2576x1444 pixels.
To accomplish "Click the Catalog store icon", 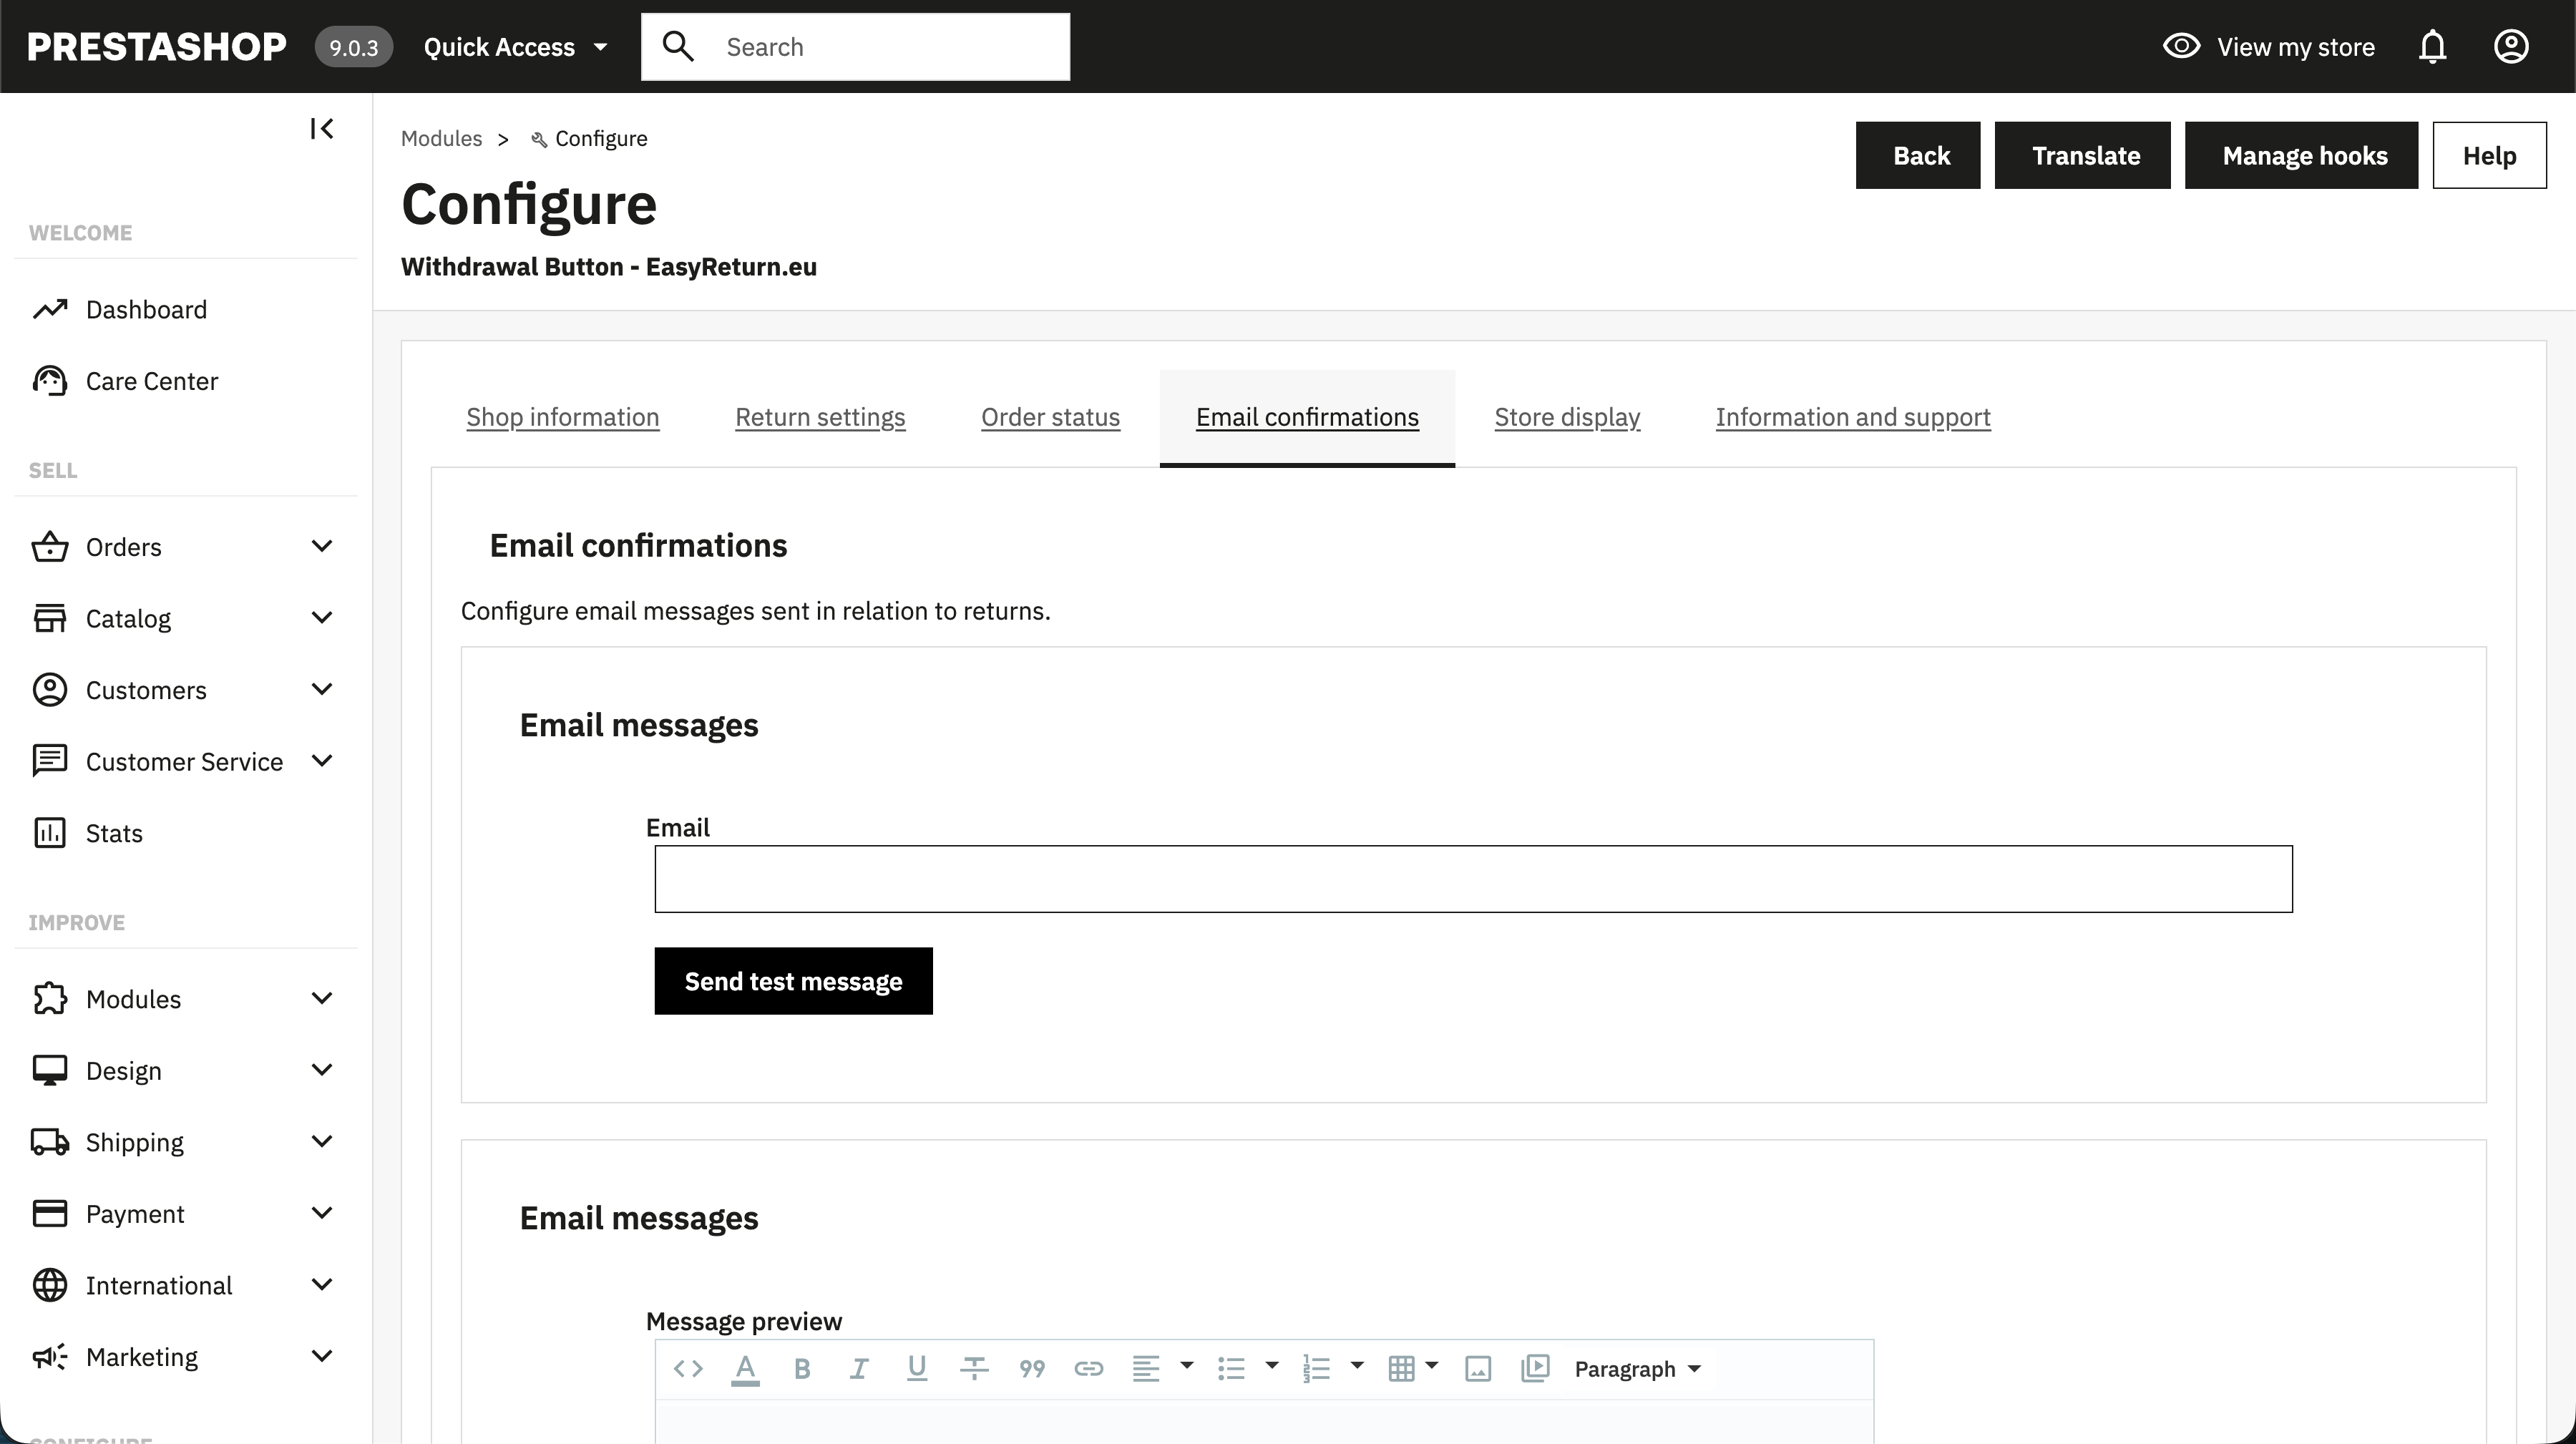I will [50, 618].
